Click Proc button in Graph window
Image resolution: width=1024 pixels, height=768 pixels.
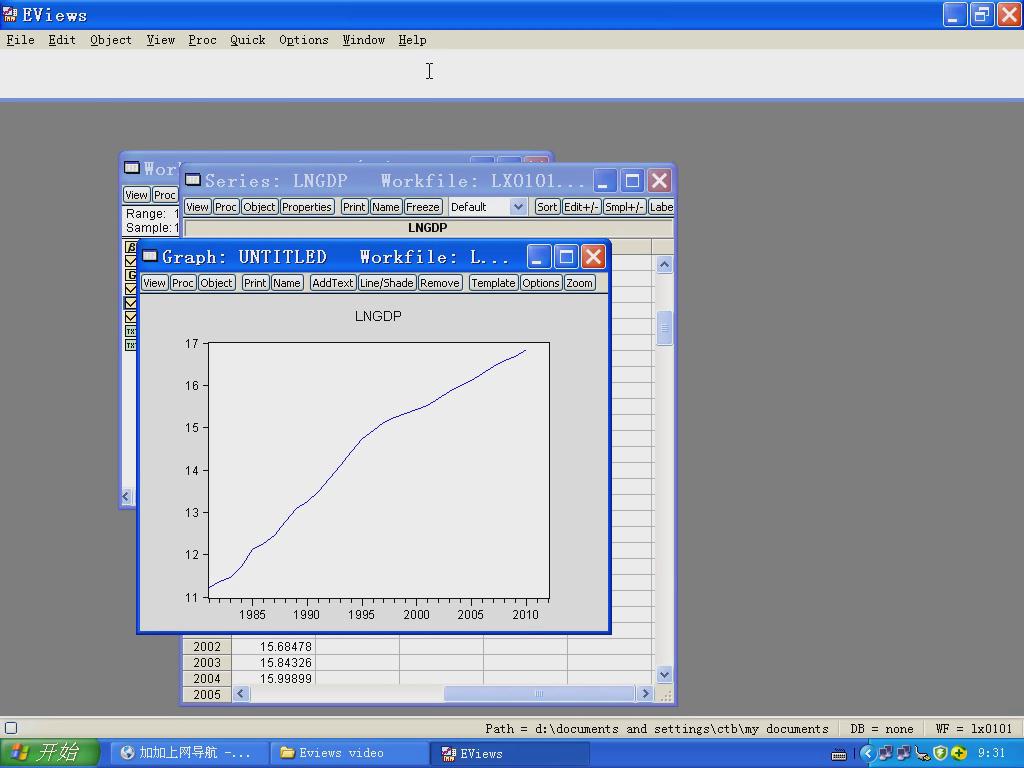[183, 283]
